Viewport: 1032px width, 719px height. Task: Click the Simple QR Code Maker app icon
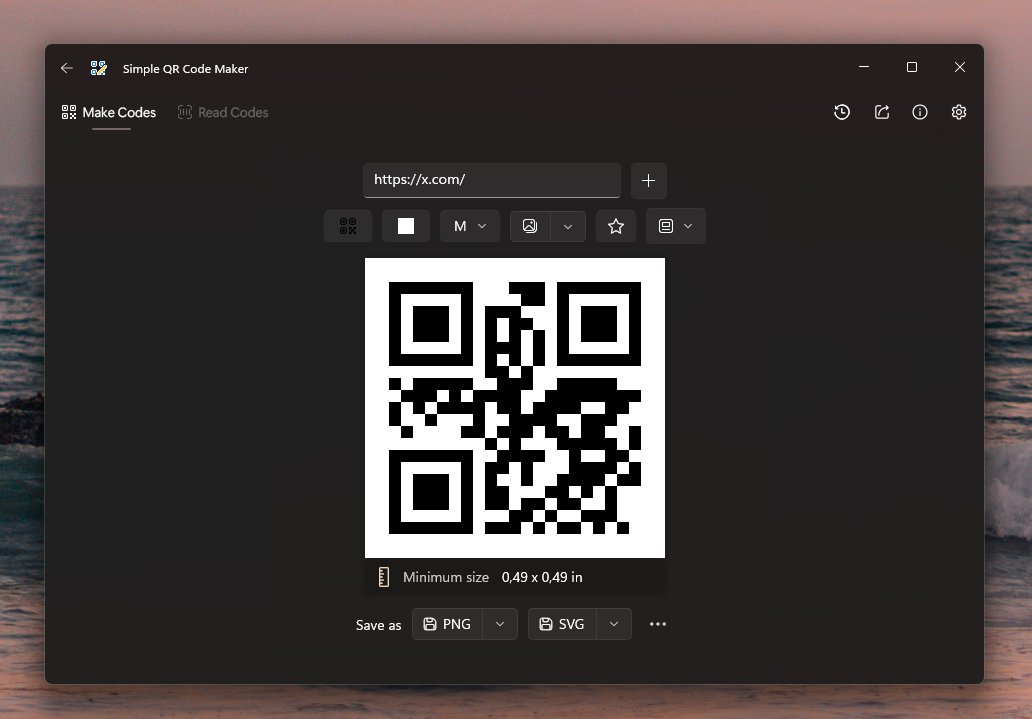(x=99, y=68)
